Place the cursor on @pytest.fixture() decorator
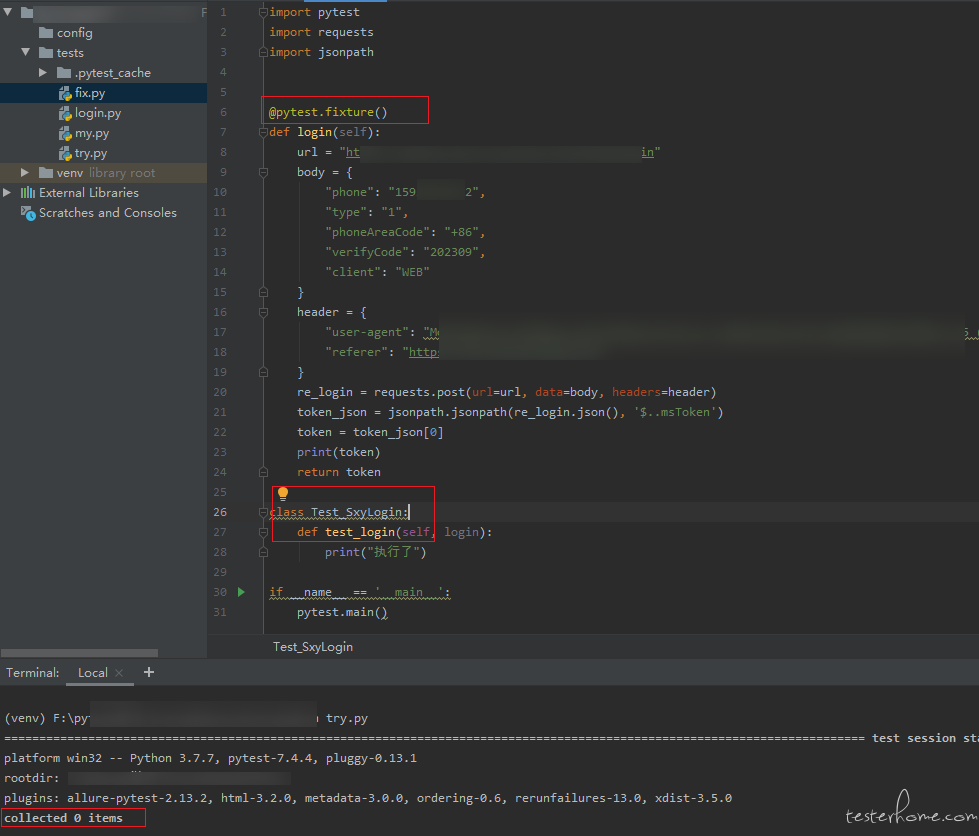979x836 pixels. click(328, 112)
